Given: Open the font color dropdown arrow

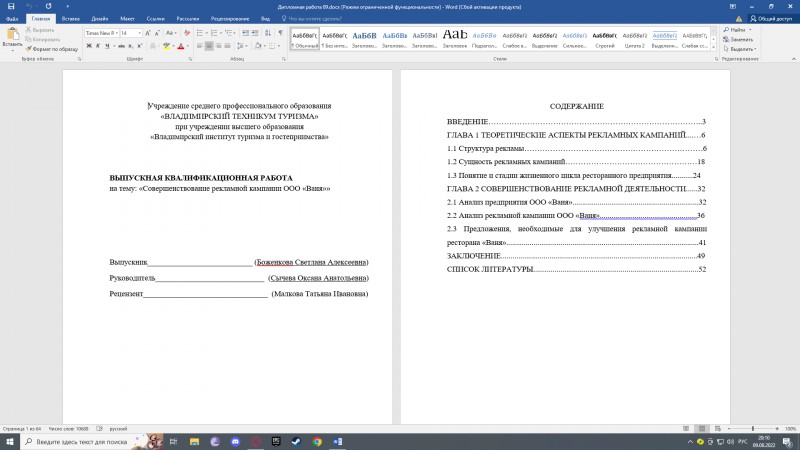Looking at the screenshot, I should click(x=187, y=46).
